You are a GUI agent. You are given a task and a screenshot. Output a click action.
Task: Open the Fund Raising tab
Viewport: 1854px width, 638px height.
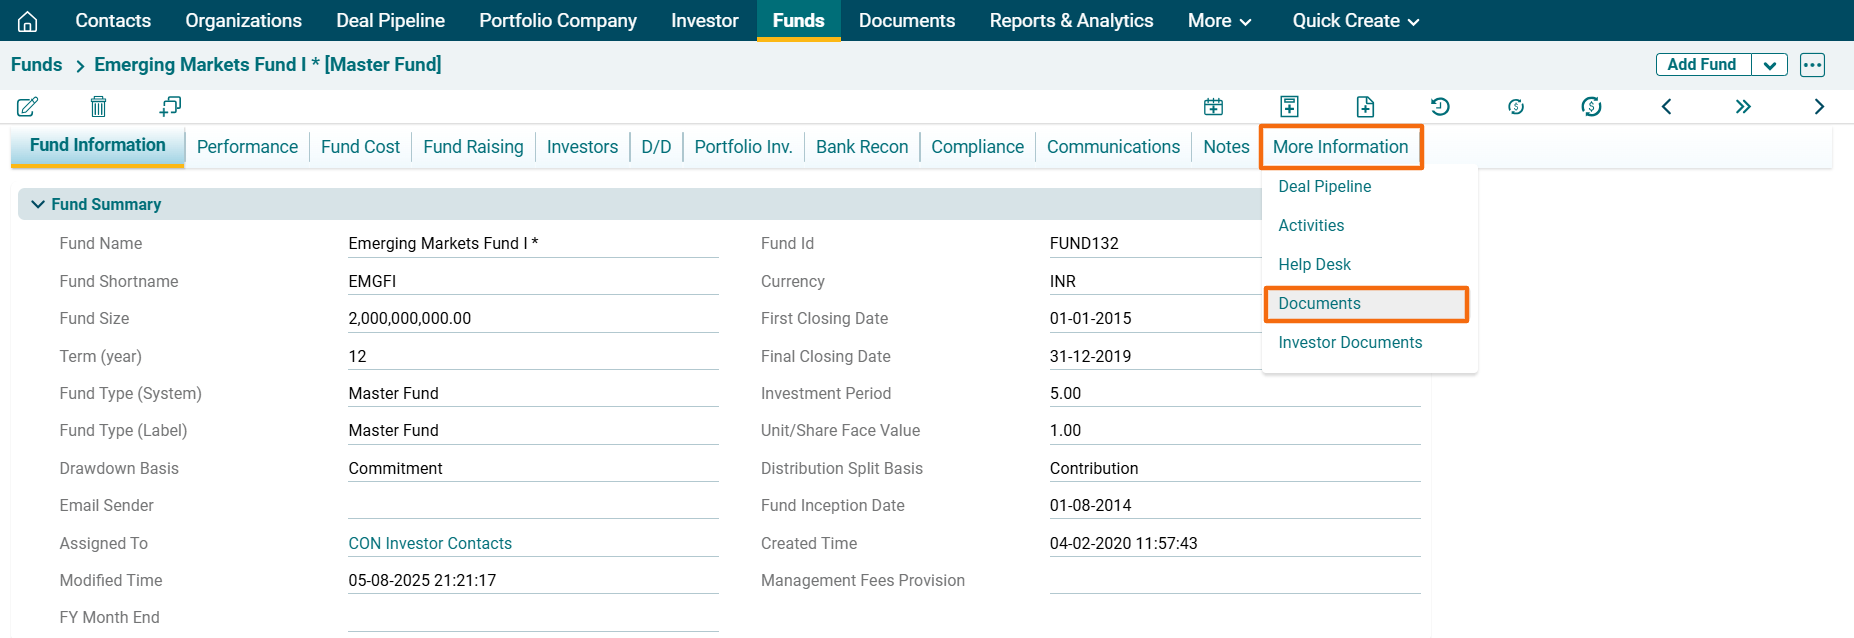(473, 147)
